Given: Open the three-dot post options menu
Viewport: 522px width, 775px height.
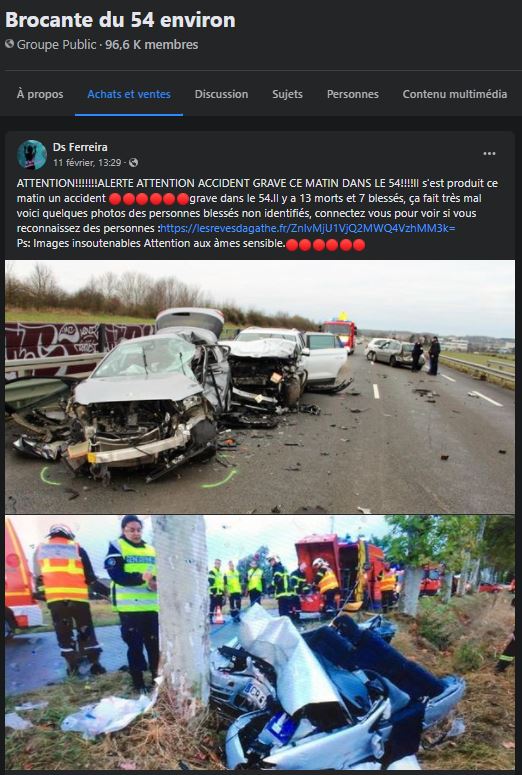Looking at the screenshot, I should (x=489, y=154).
